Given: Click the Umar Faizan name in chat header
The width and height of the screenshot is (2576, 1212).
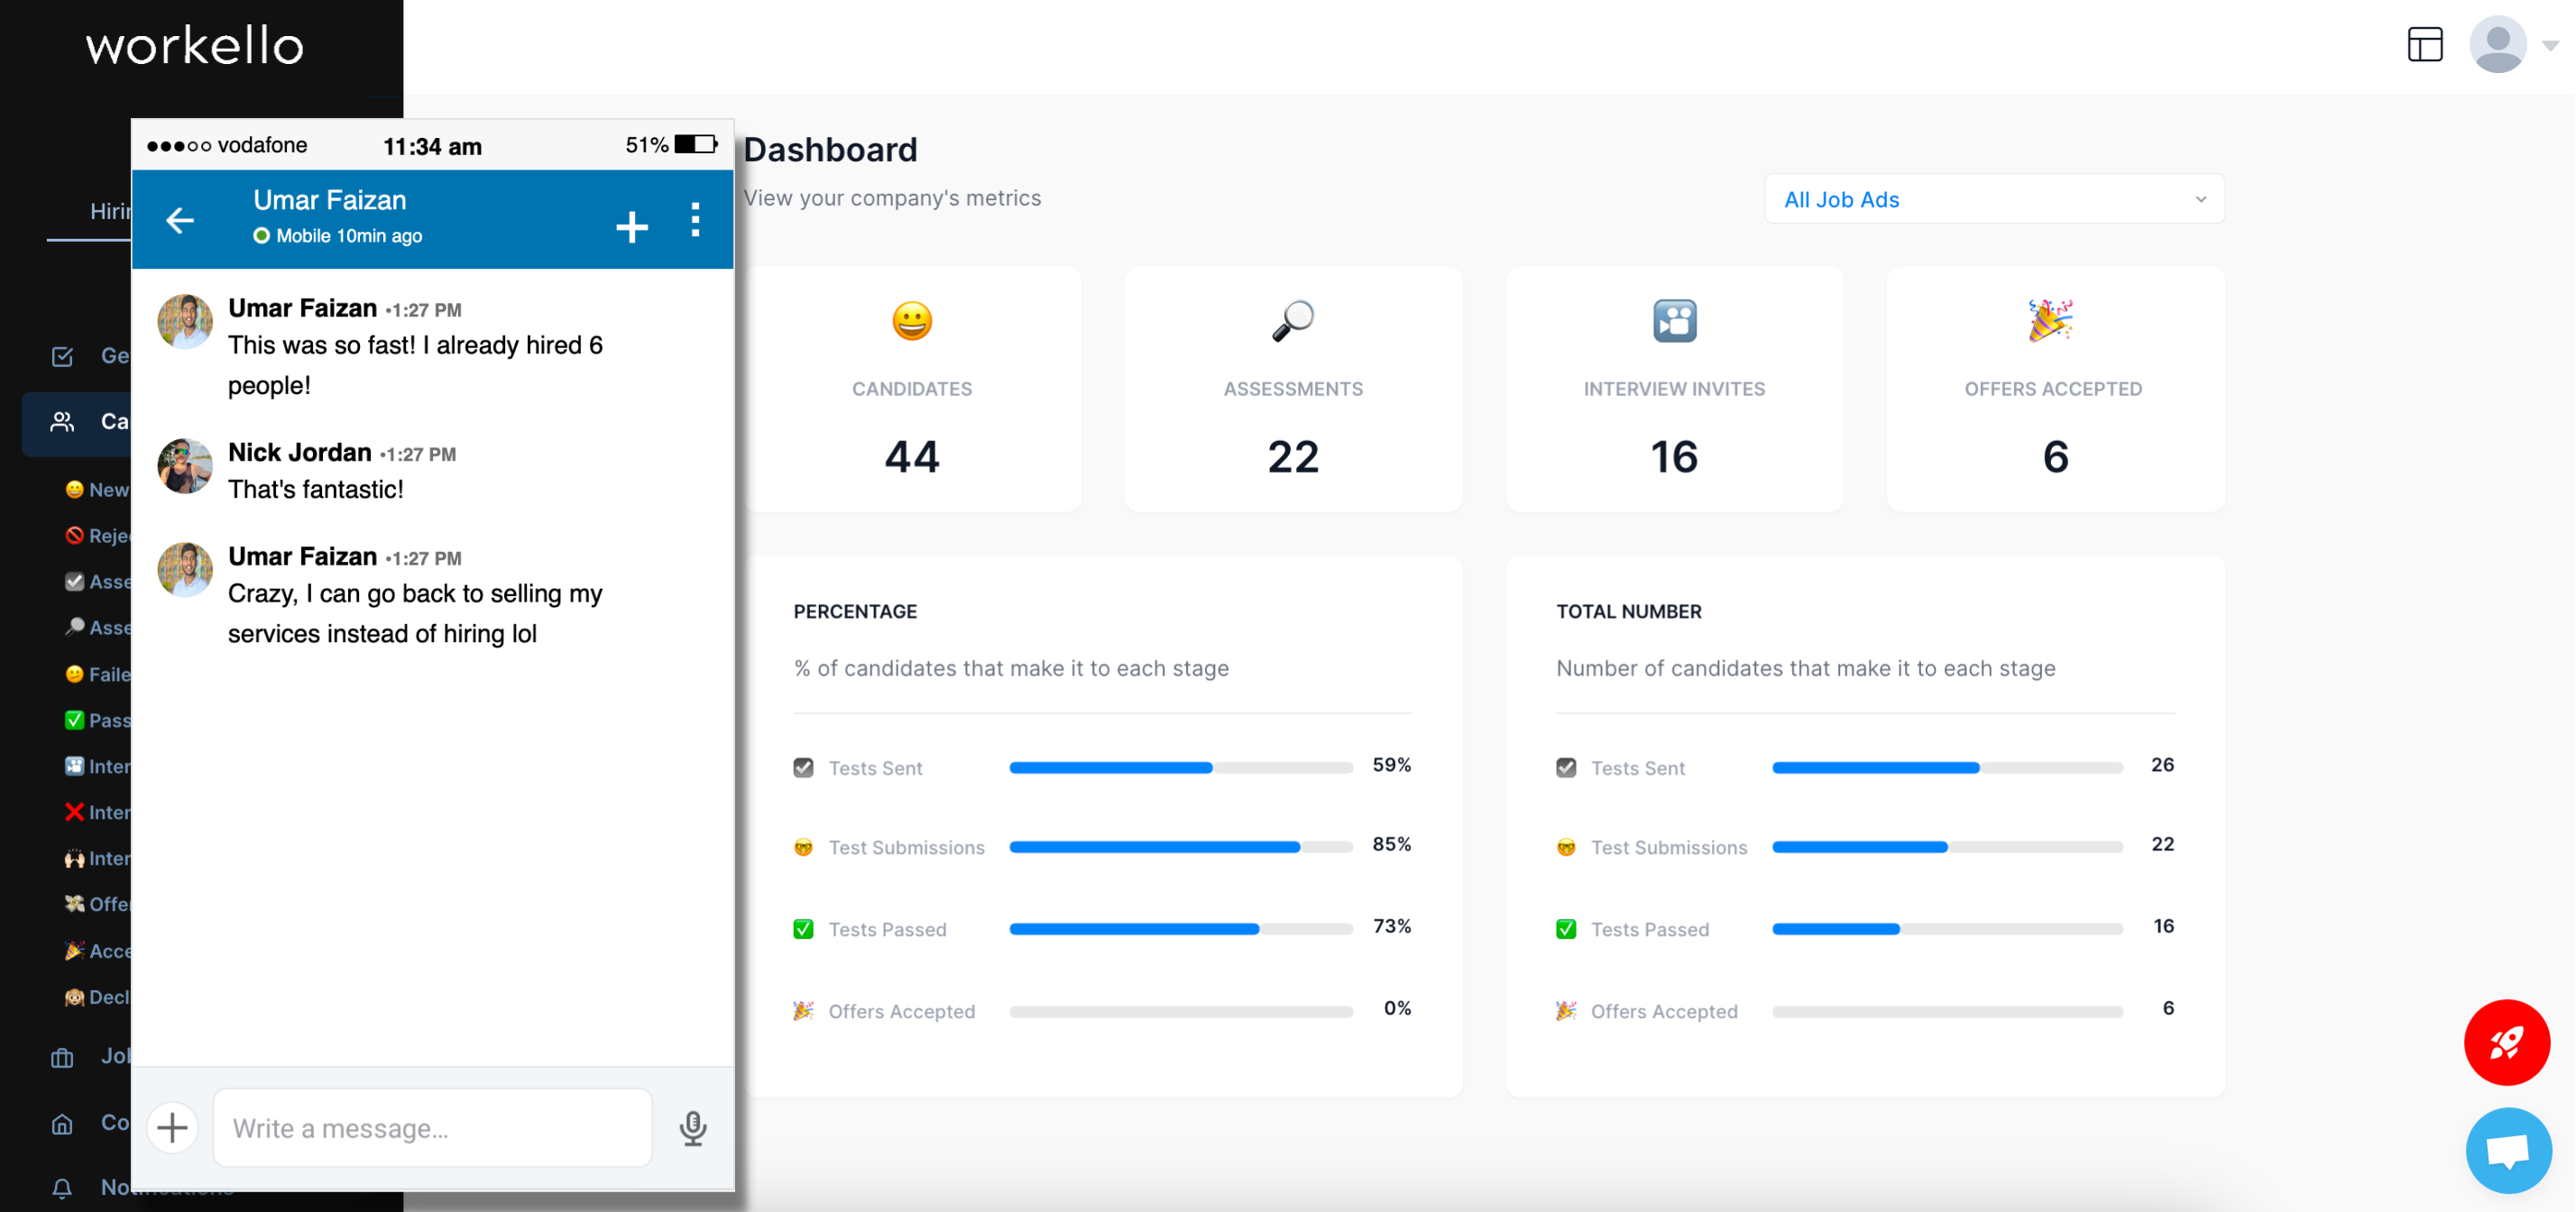Looking at the screenshot, I should (x=329, y=200).
